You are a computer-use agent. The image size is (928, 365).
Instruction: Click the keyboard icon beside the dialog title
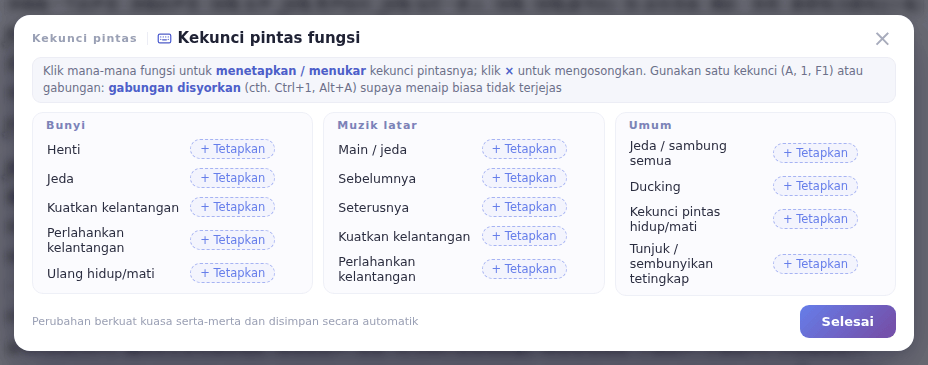coord(164,38)
